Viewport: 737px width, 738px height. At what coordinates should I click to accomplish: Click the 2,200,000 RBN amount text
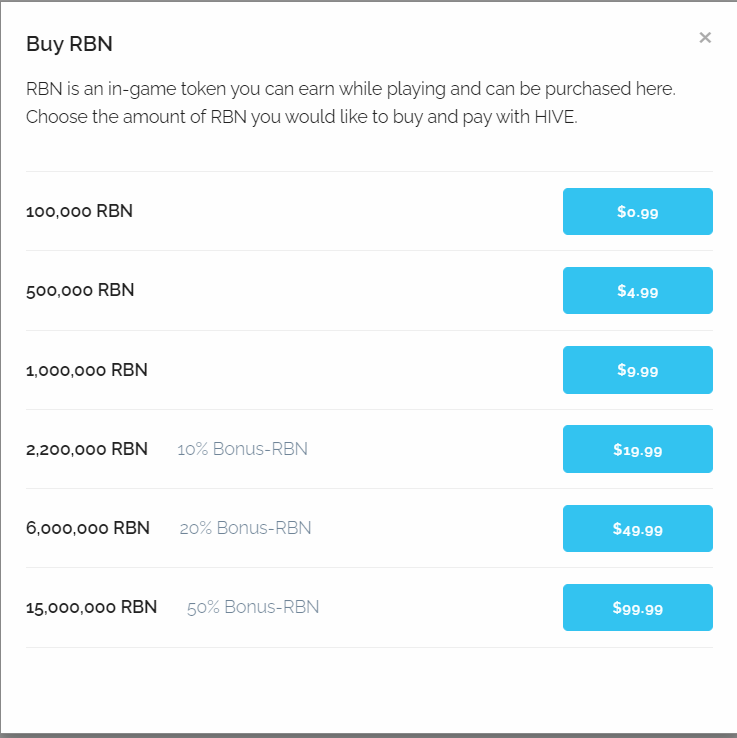[87, 449]
